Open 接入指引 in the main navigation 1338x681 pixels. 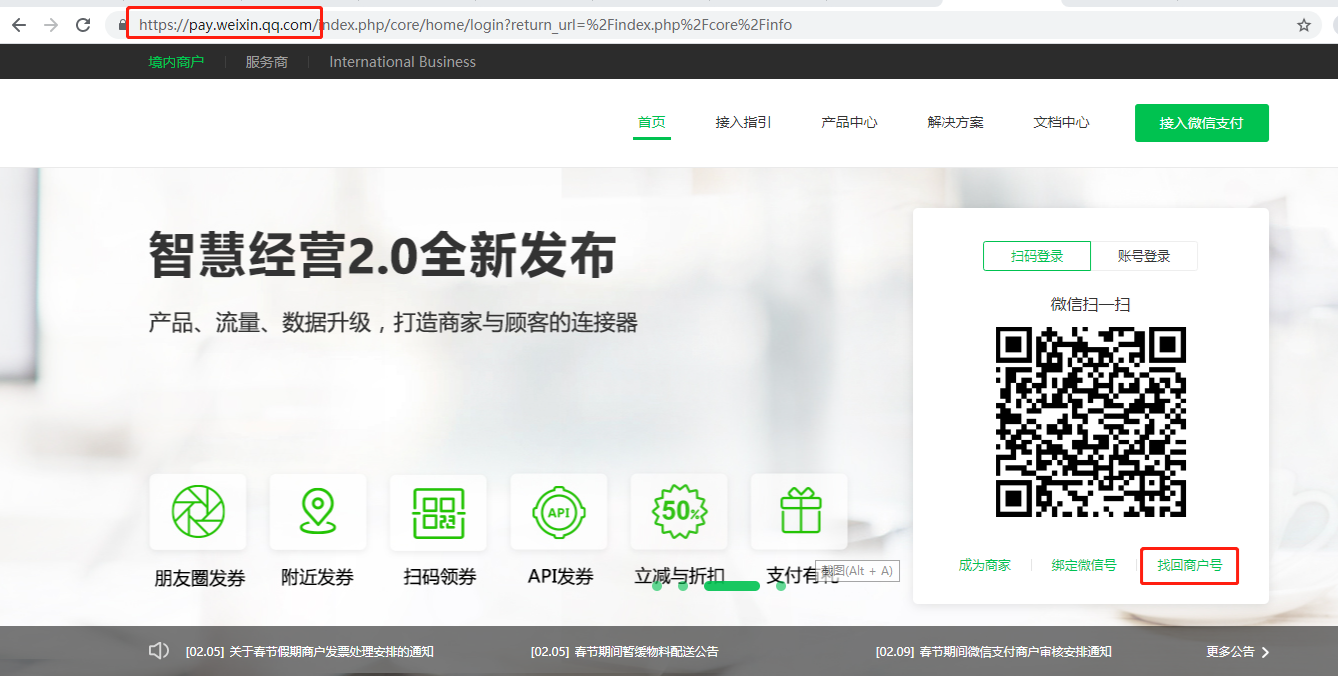pyautogui.click(x=743, y=122)
